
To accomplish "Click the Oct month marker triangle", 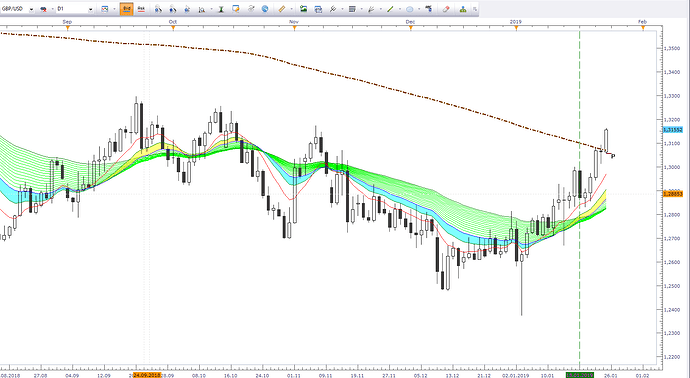I will coord(173,28).
